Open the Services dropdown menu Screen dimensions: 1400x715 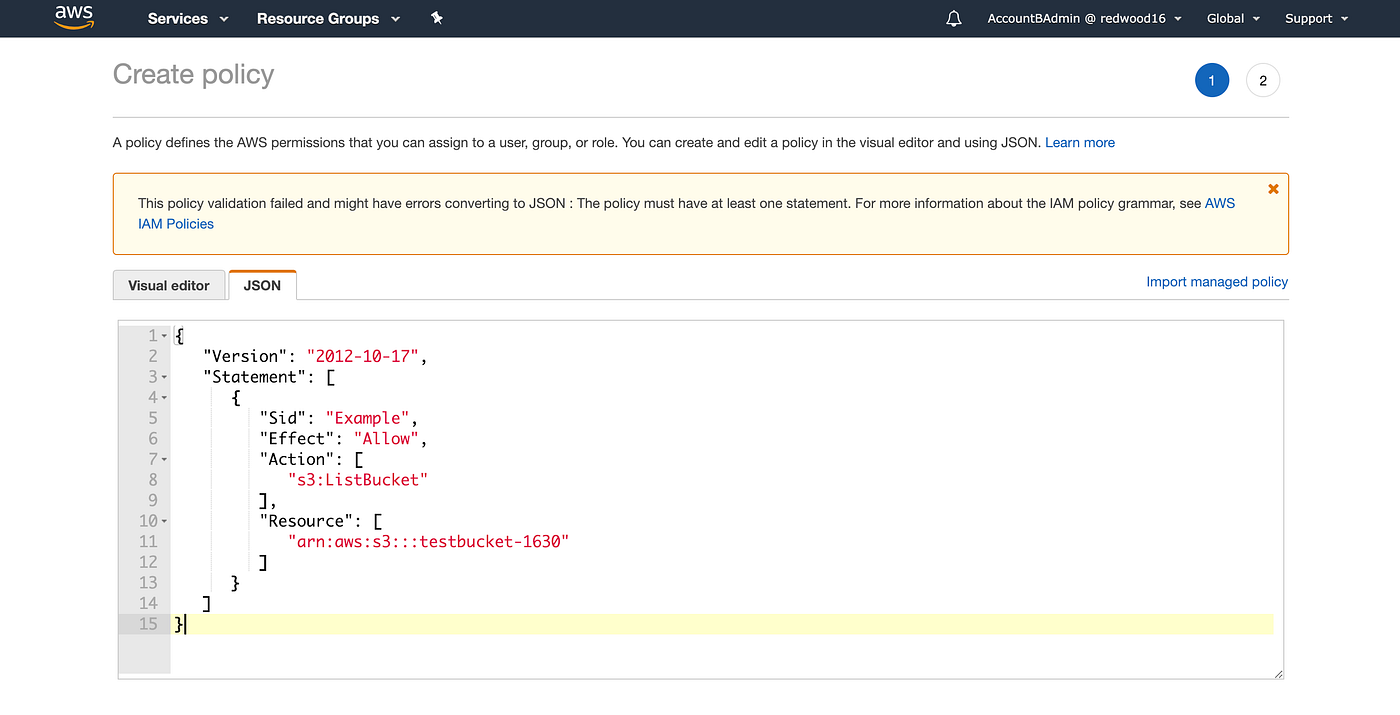(x=188, y=18)
